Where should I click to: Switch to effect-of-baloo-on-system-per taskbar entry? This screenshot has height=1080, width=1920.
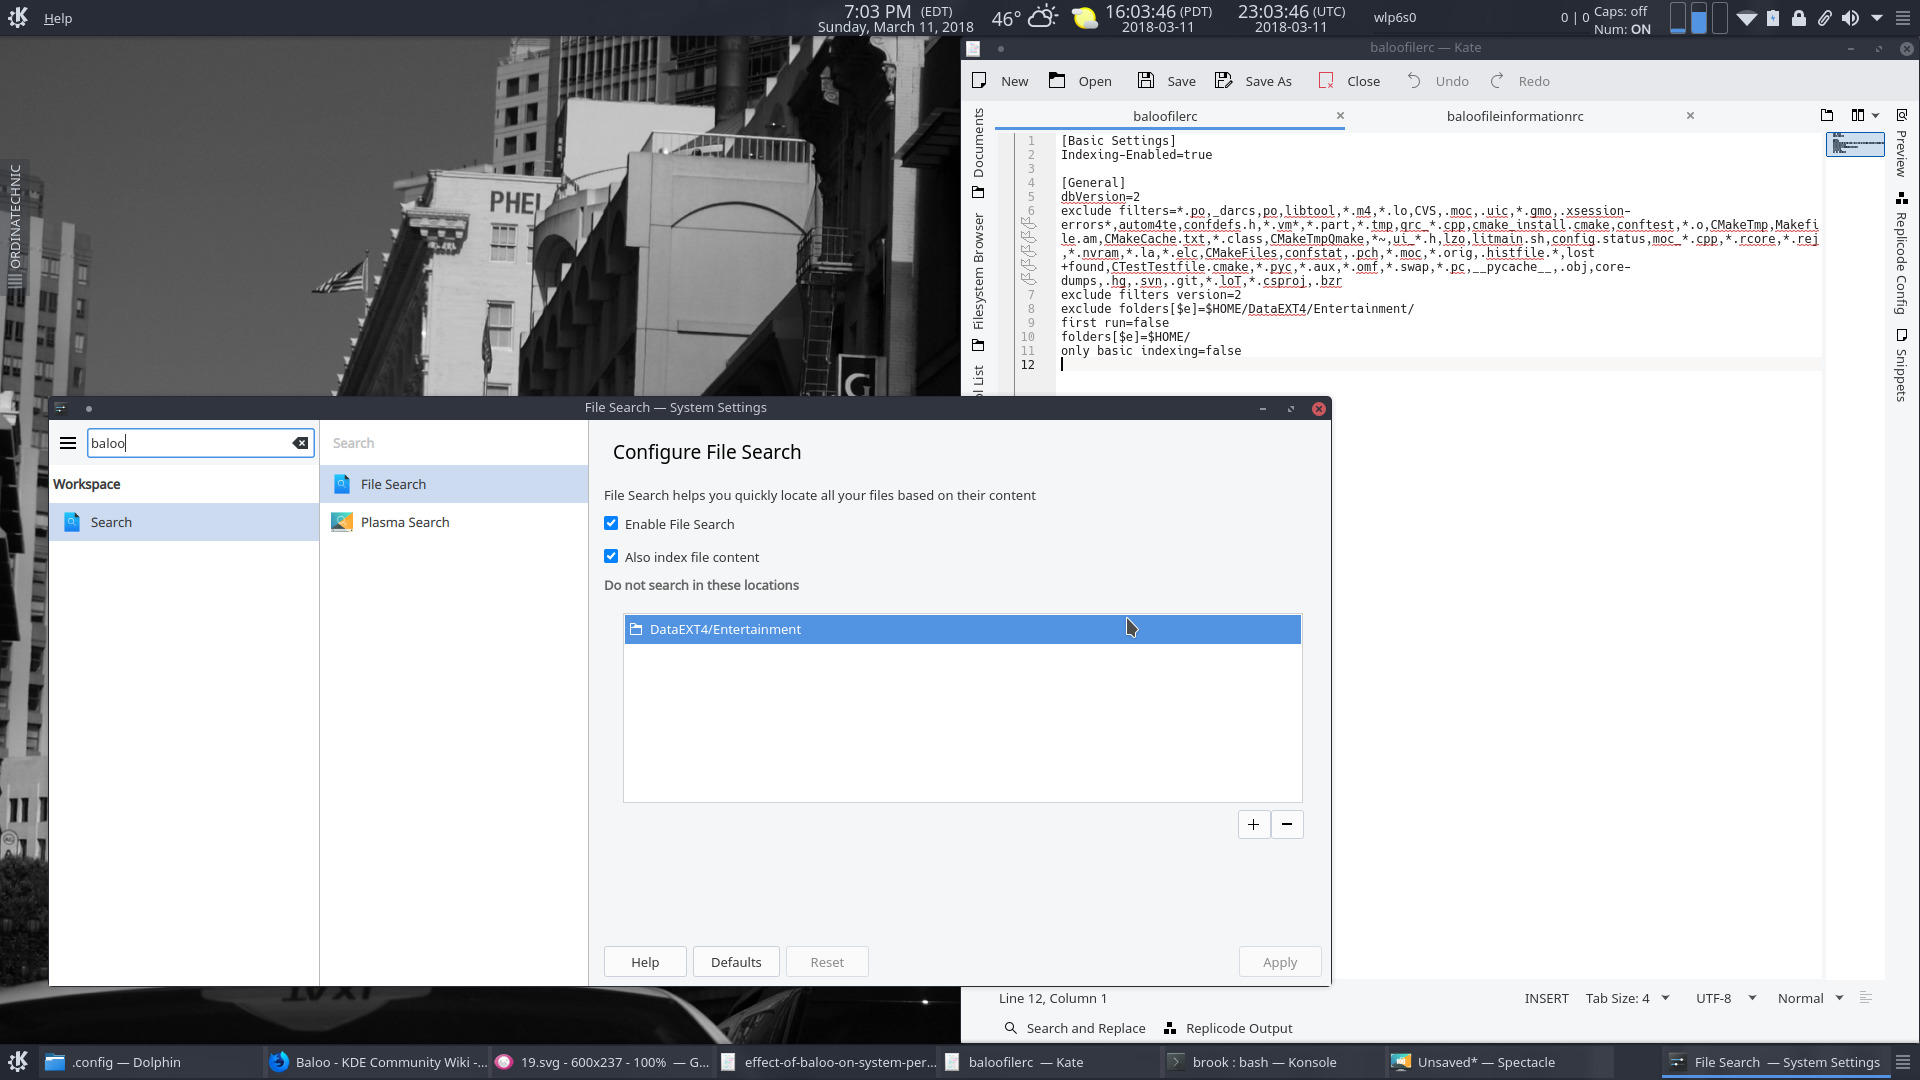826,1062
